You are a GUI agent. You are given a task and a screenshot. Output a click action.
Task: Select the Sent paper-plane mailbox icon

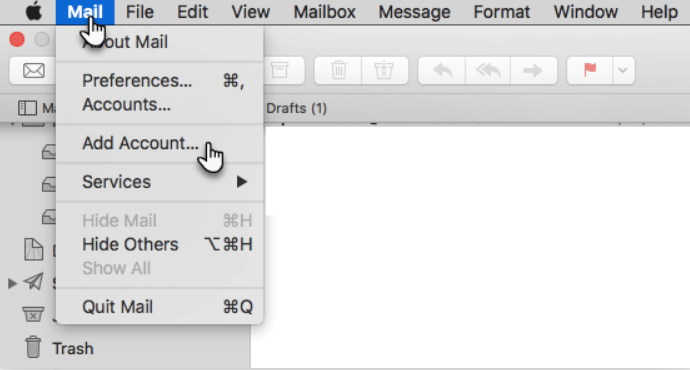click(33, 282)
